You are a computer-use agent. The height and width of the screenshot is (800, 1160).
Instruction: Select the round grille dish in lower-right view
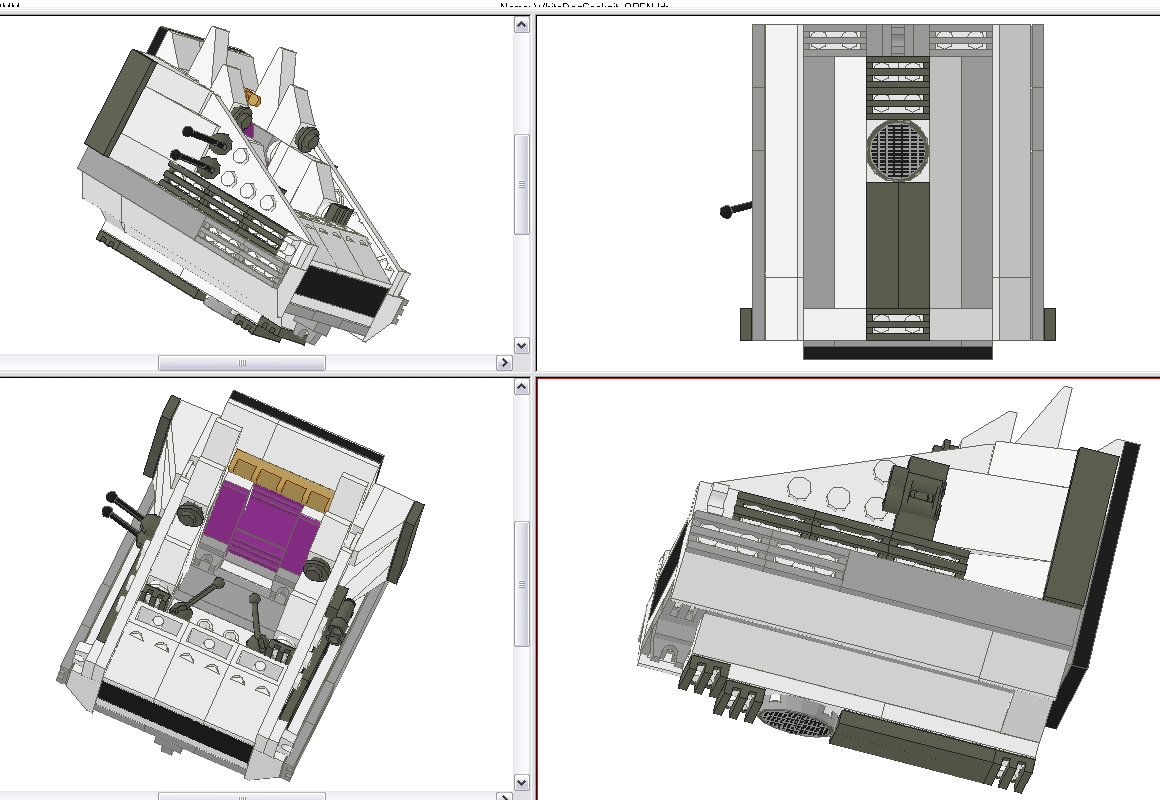(797, 721)
